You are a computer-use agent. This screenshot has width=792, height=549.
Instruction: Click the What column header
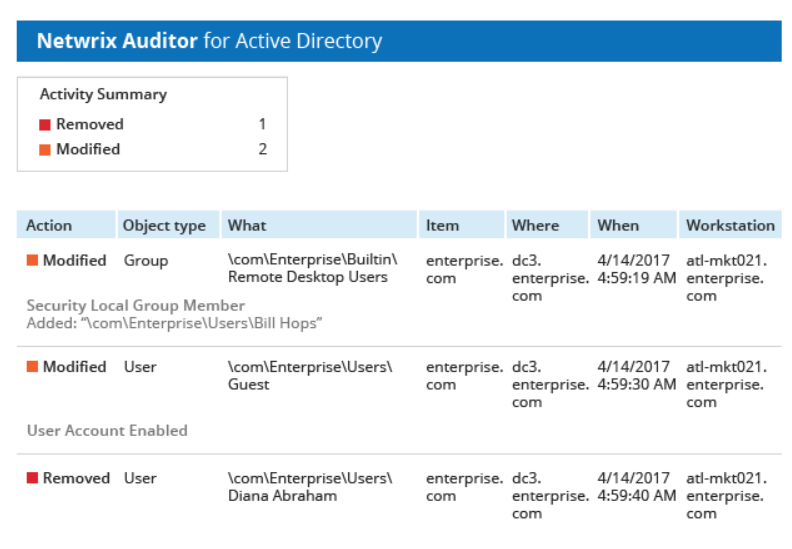point(319,225)
